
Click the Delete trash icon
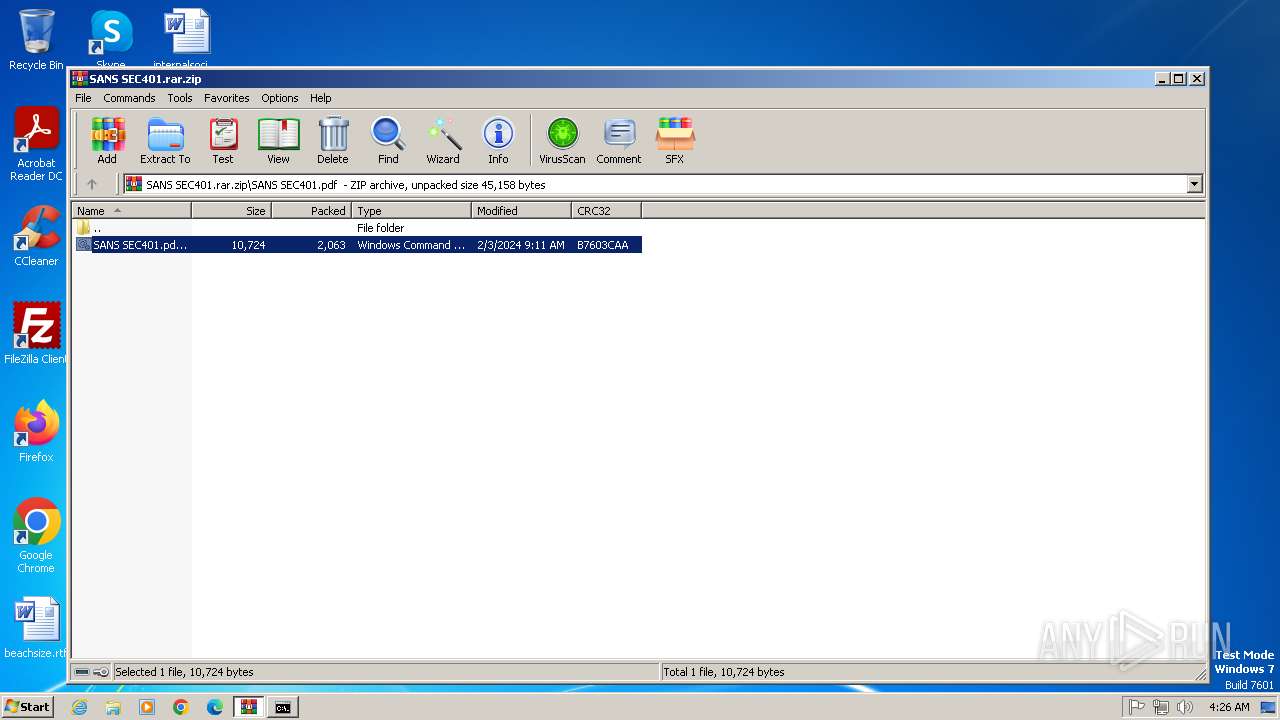click(x=333, y=140)
